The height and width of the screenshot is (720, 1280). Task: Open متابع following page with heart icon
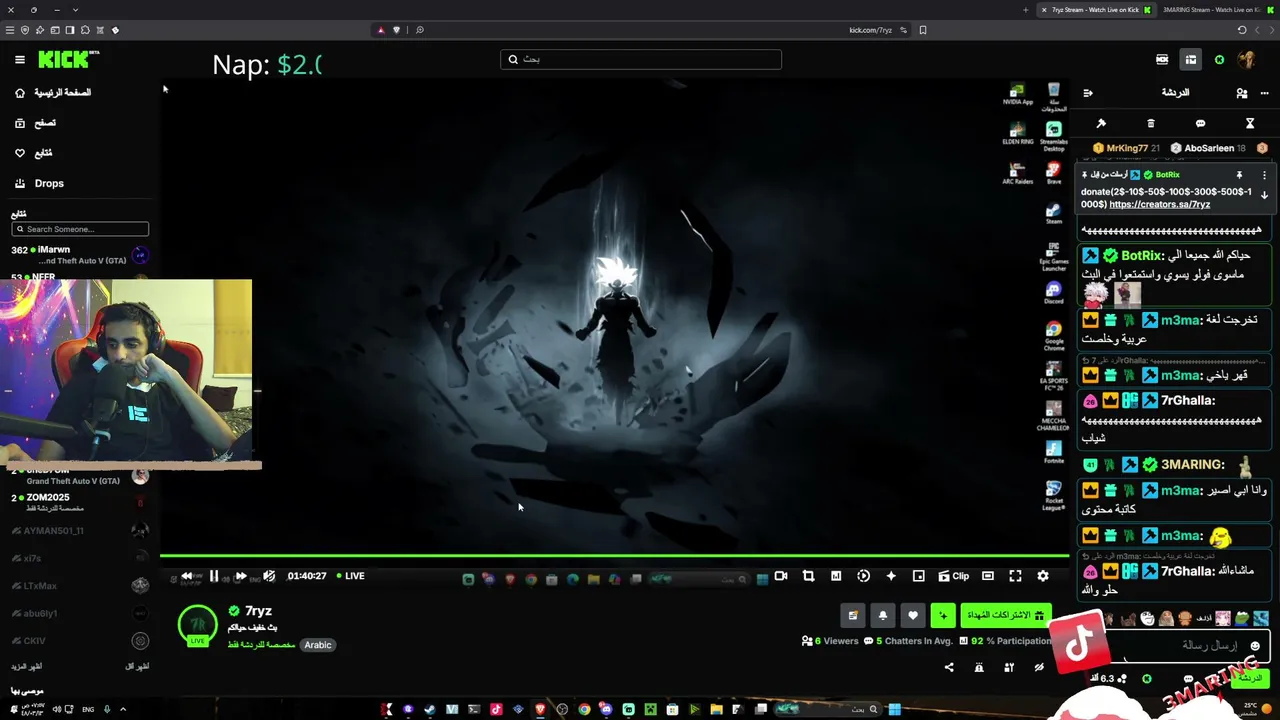pos(34,153)
